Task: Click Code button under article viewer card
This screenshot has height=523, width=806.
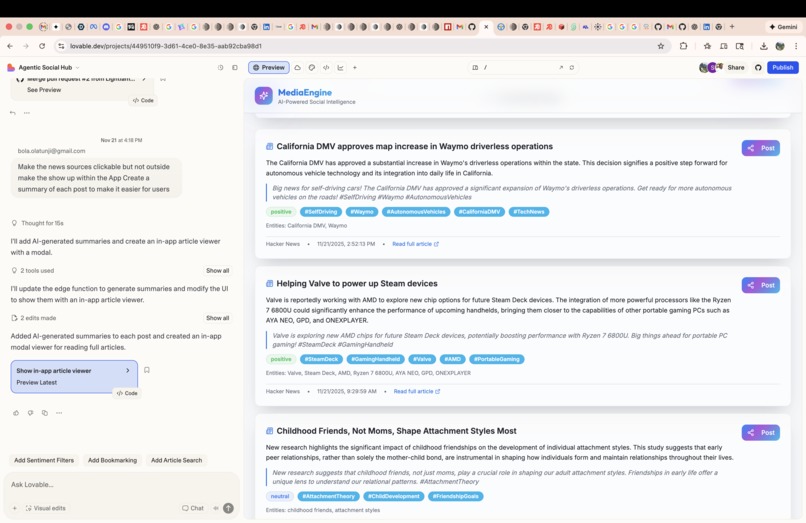Action: click(127, 393)
